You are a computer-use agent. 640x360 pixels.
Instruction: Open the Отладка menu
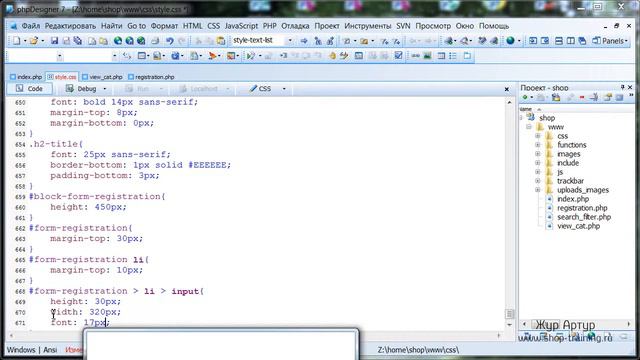point(295,26)
